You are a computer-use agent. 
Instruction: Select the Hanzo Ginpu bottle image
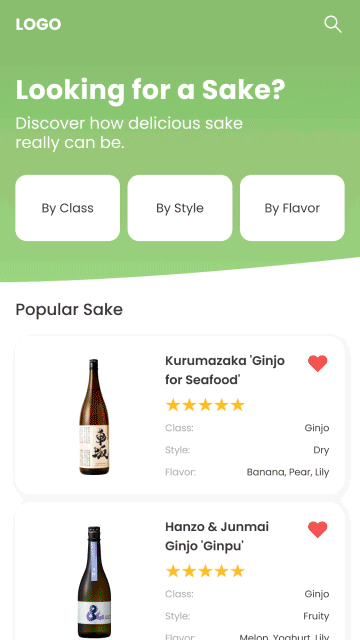tap(94, 582)
